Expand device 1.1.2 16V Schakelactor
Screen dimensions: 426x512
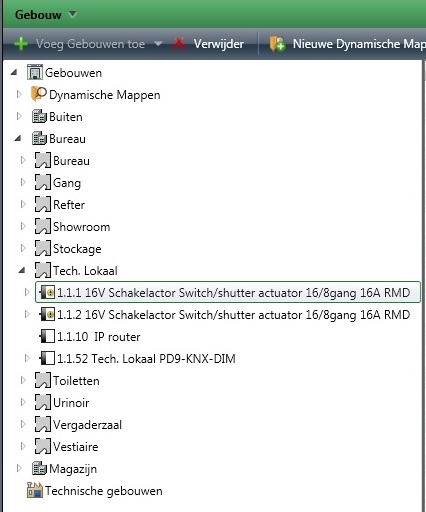pos(27,314)
